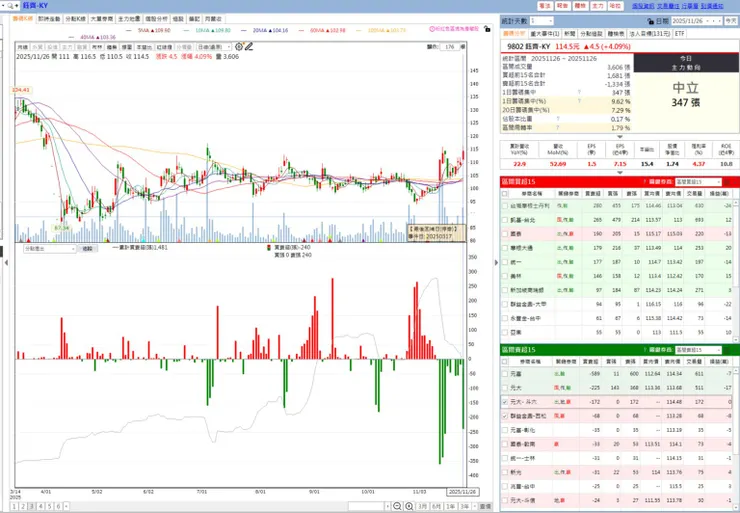Collapse the panel with left-edge arrow

pyautogui.click(x=6, y=262)
